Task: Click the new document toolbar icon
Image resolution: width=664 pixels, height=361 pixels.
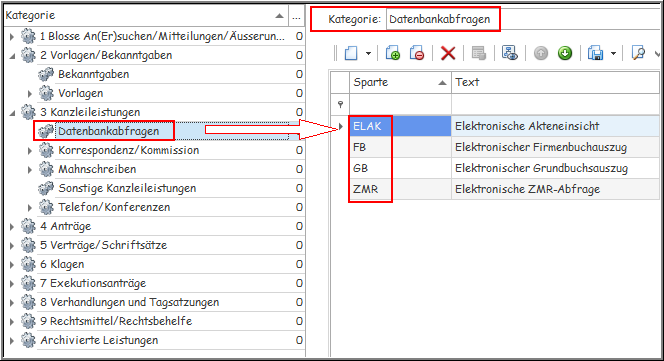Action: (351, 53)
